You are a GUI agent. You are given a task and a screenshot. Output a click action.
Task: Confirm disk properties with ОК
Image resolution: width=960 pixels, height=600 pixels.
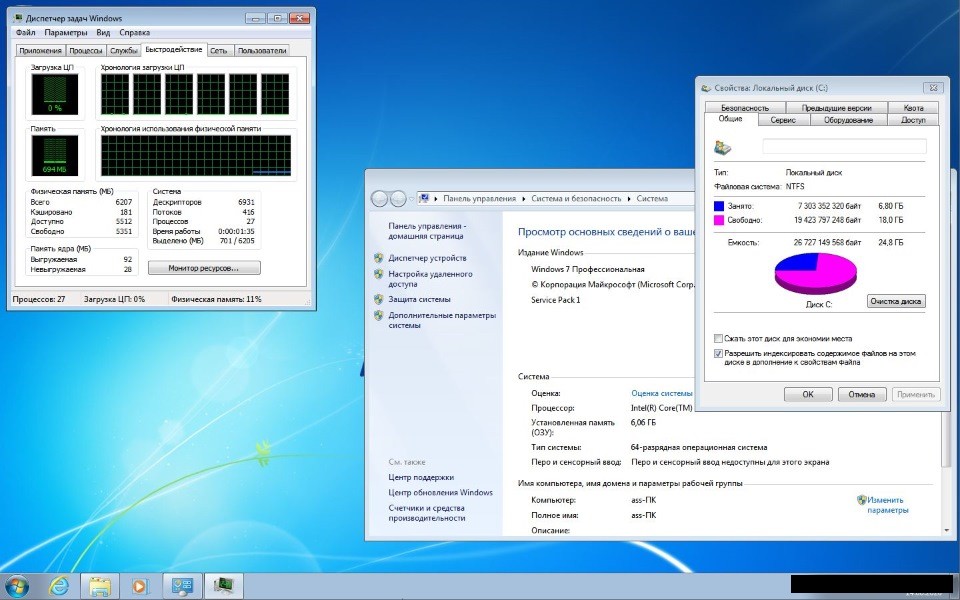click(x=808, y=394)
